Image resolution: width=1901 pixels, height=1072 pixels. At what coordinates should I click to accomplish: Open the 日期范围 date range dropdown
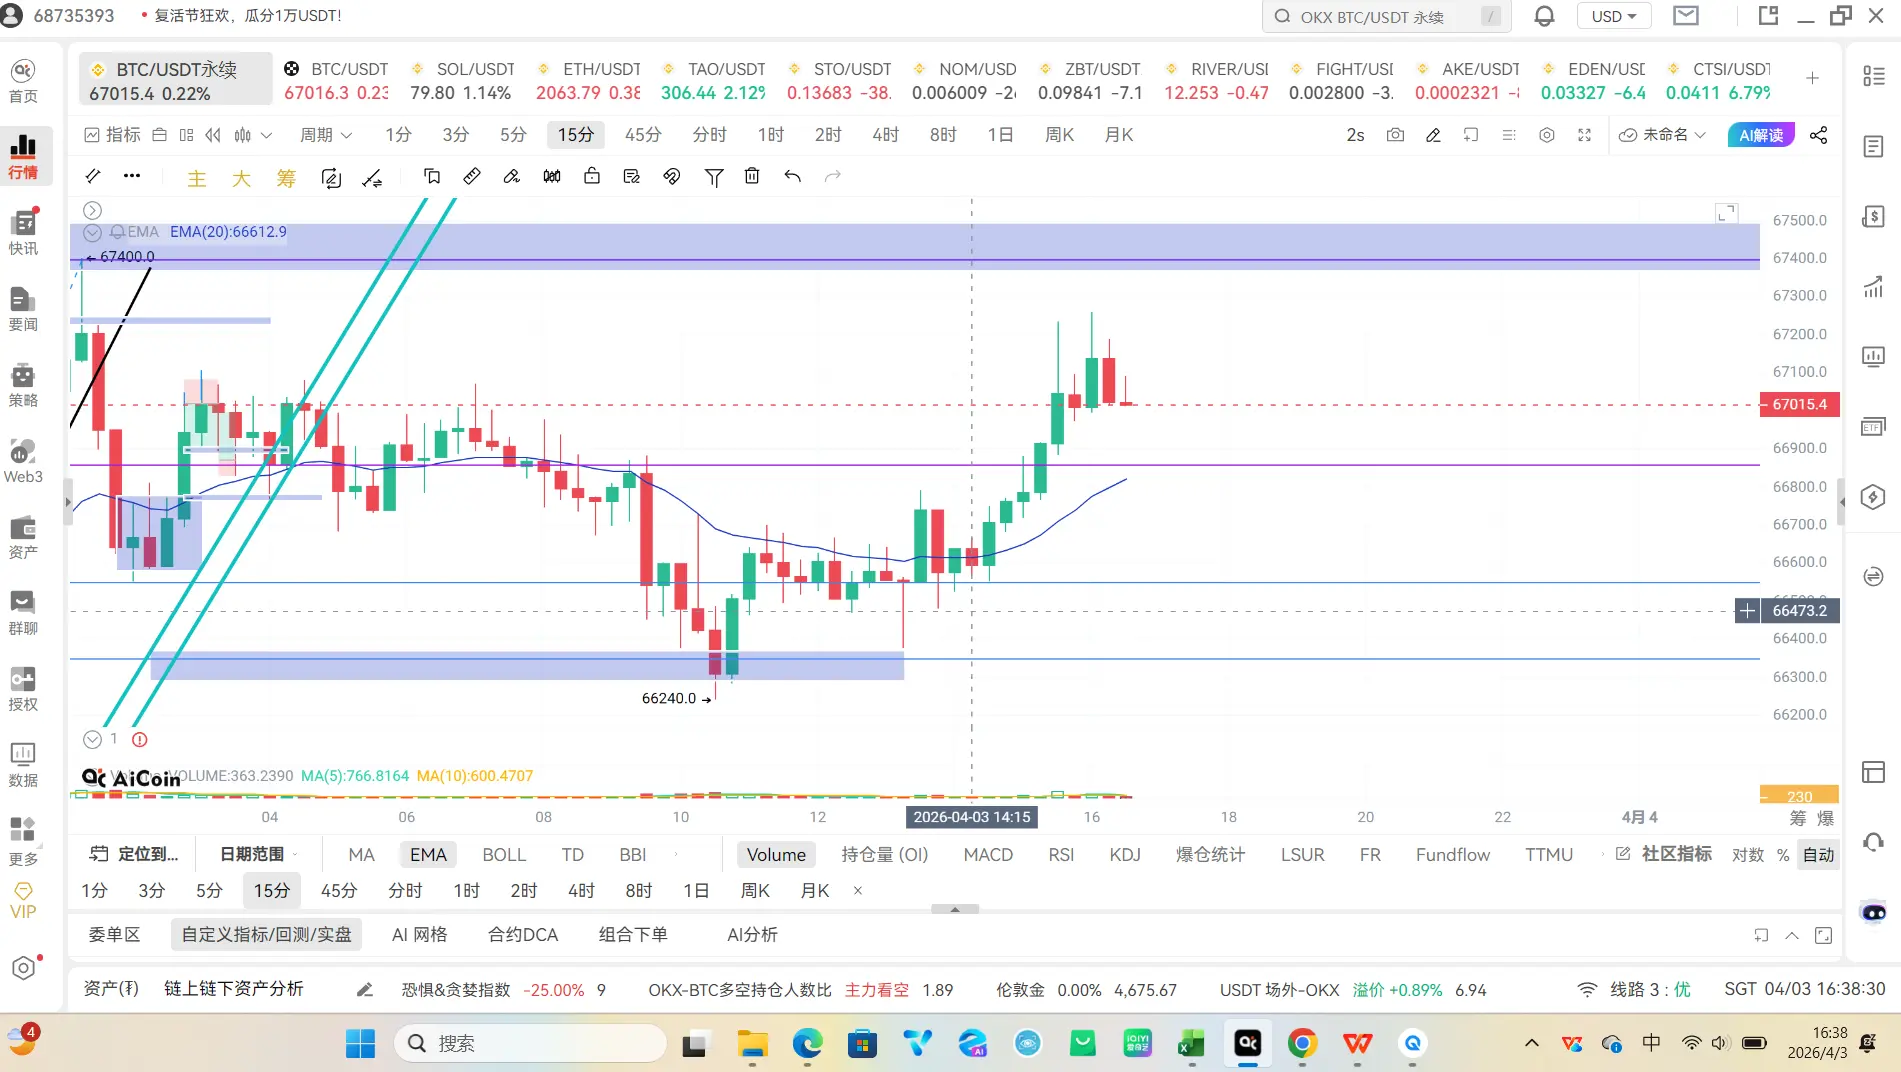pyautogui.click(x=258, y=855)
